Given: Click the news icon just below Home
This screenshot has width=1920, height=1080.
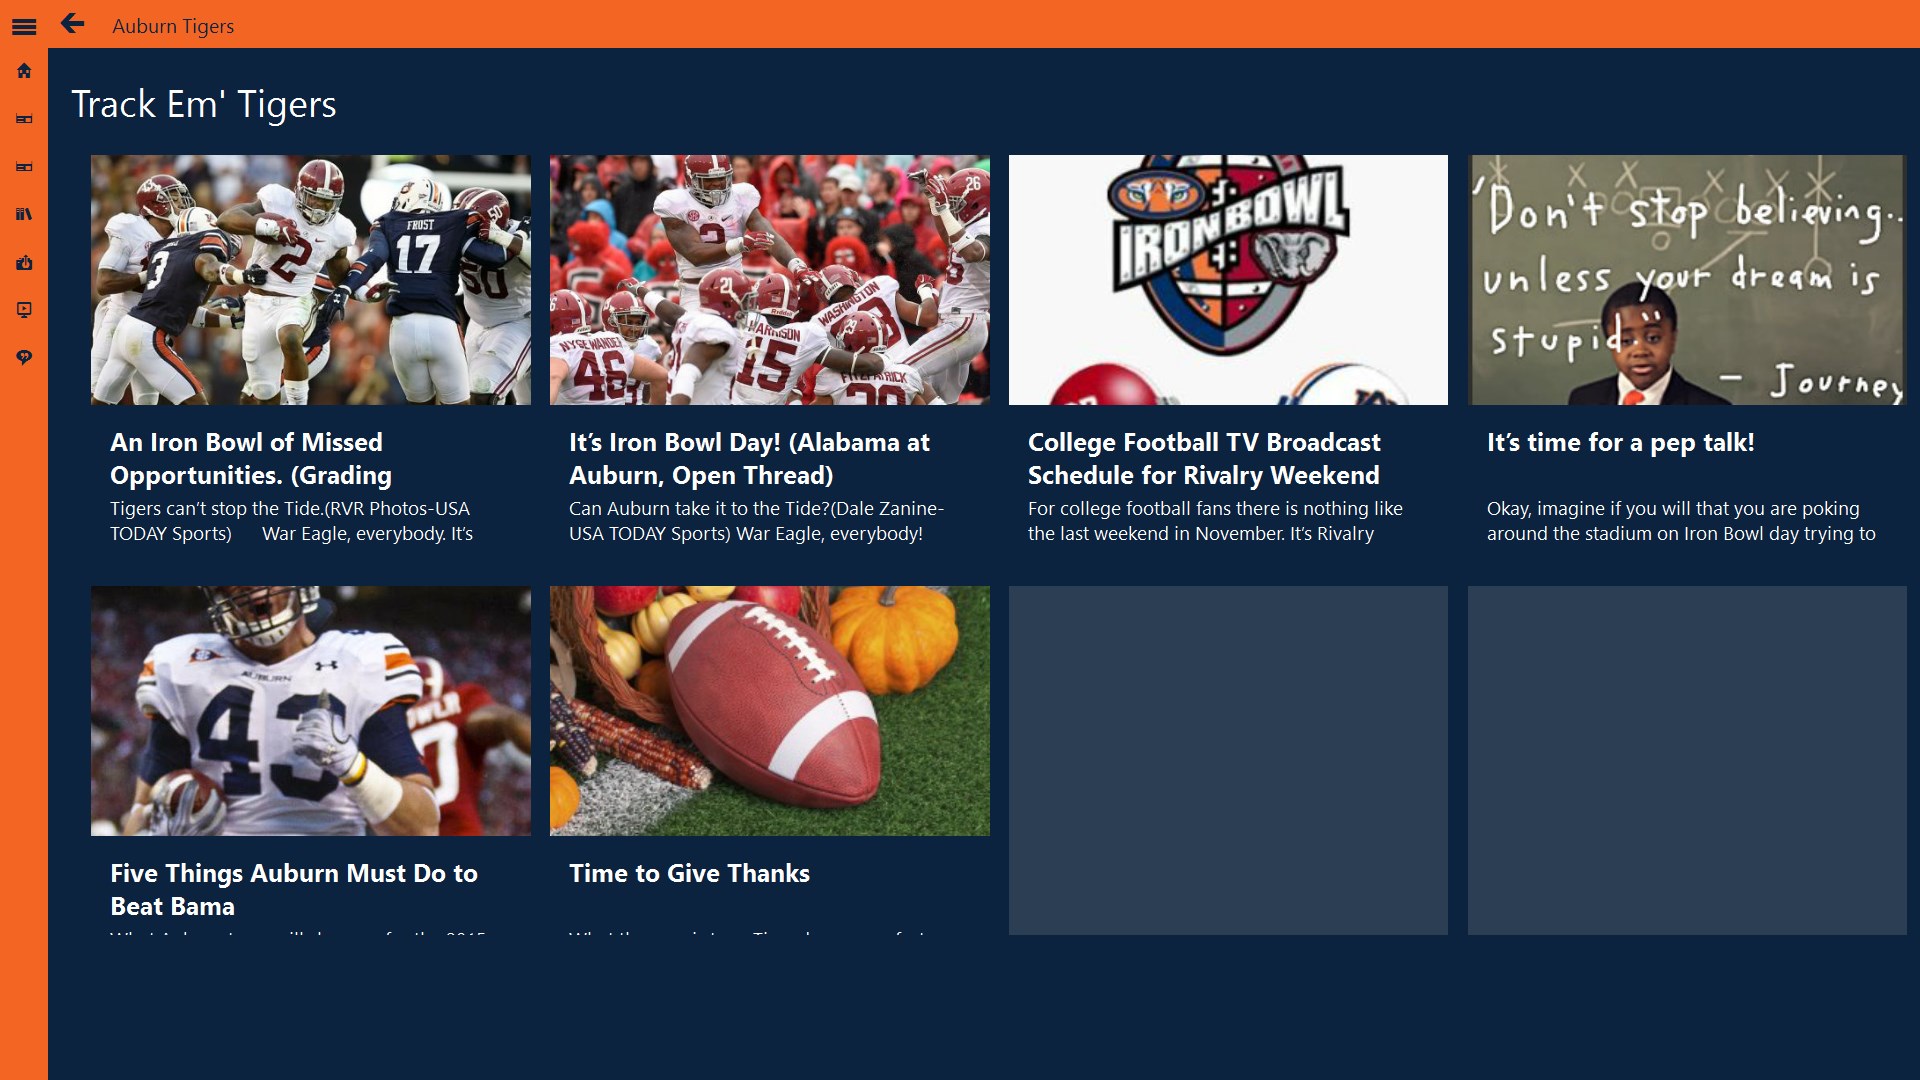Looking at the screenshot, I should (24, 119).
